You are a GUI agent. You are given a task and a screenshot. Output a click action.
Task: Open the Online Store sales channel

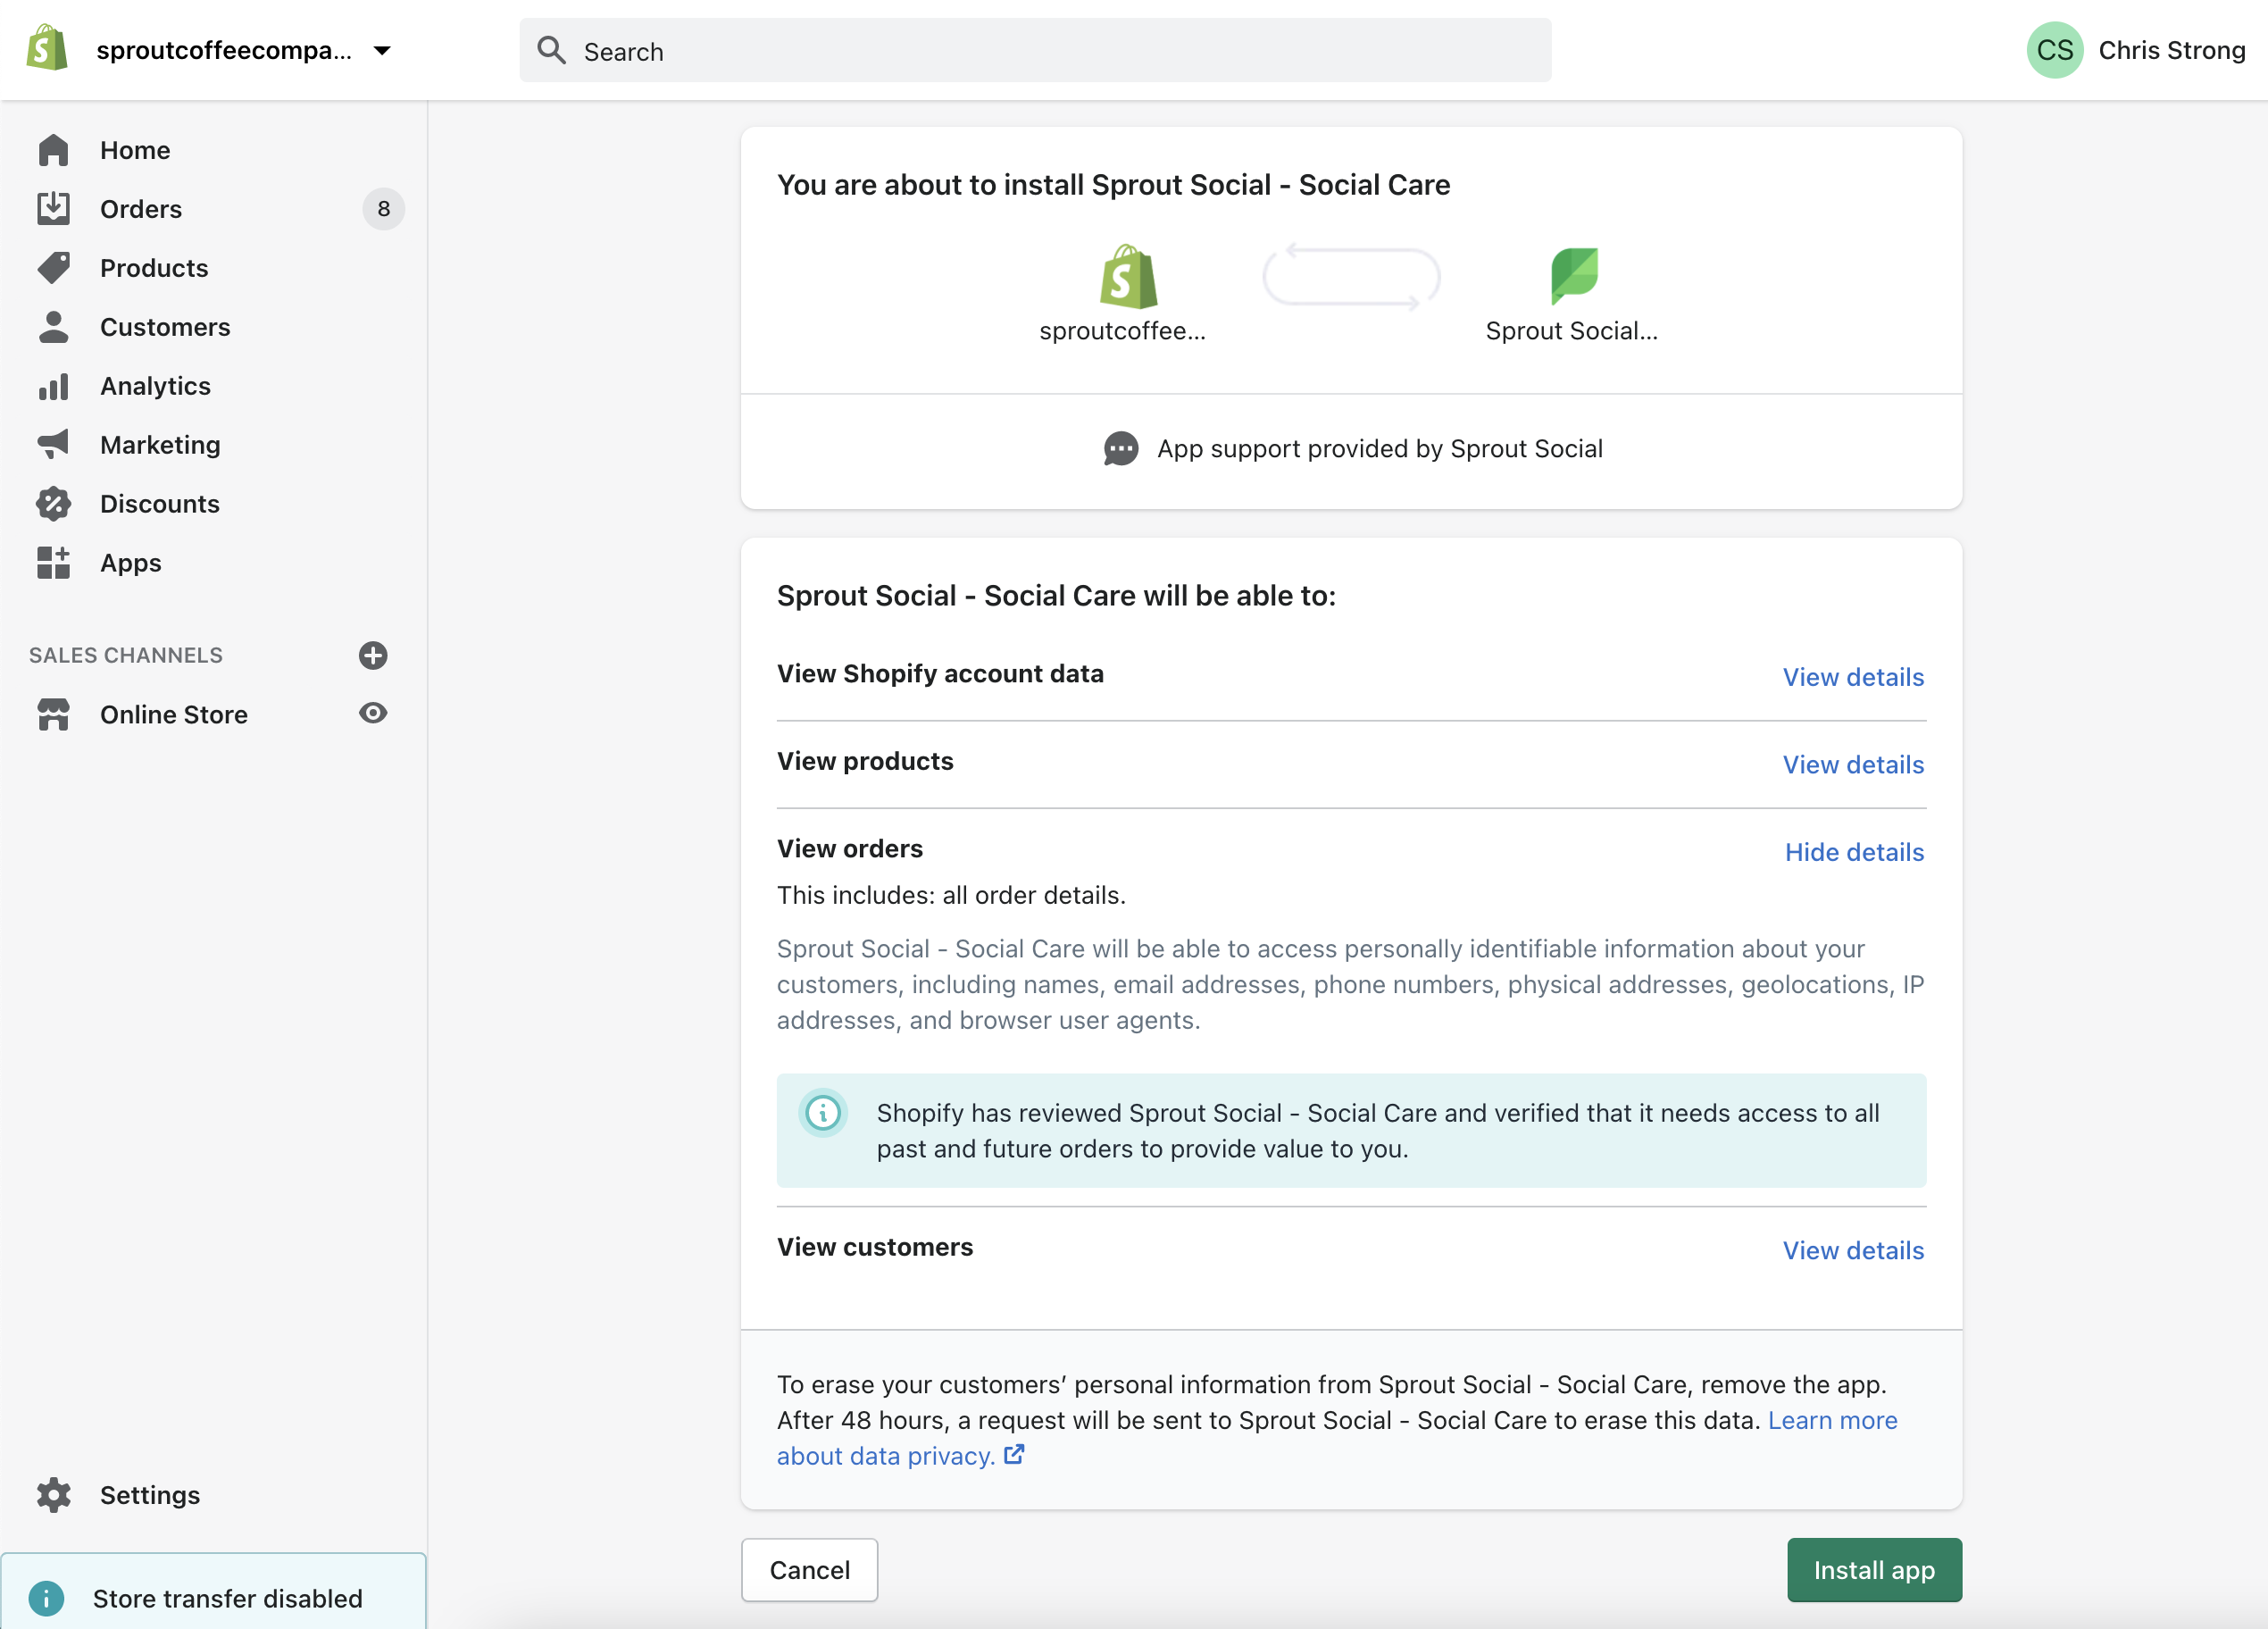coord(174,714)
